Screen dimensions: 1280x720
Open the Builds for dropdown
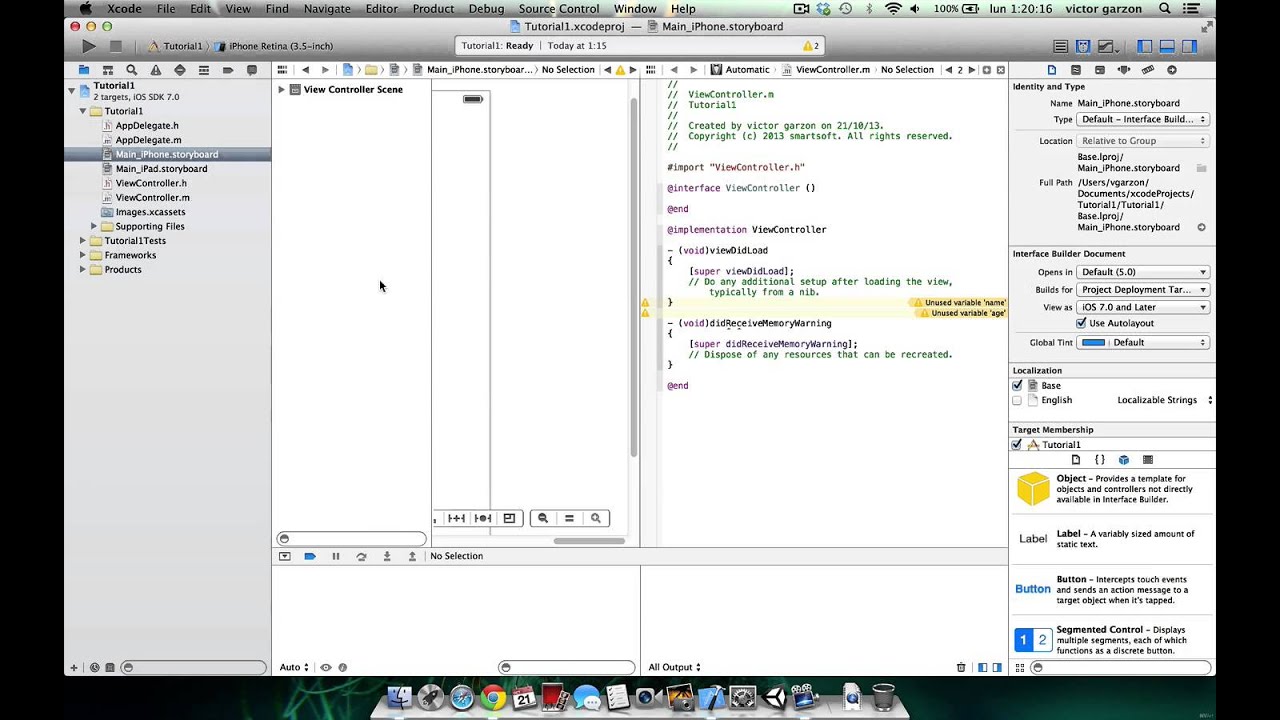[x=1143, y=290]
